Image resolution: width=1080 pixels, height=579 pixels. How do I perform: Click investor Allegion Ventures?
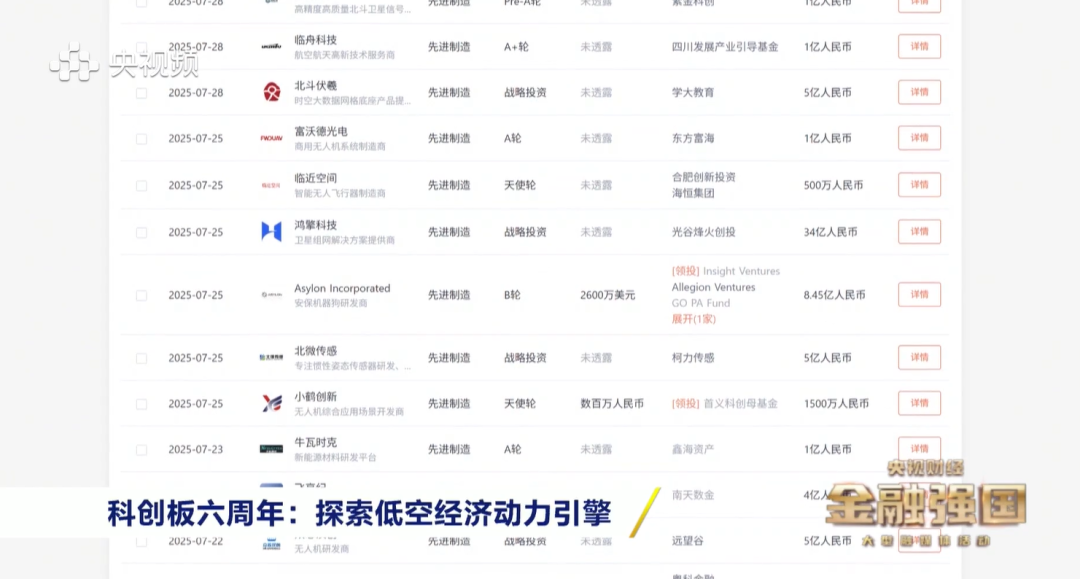[x=714, y=287]
